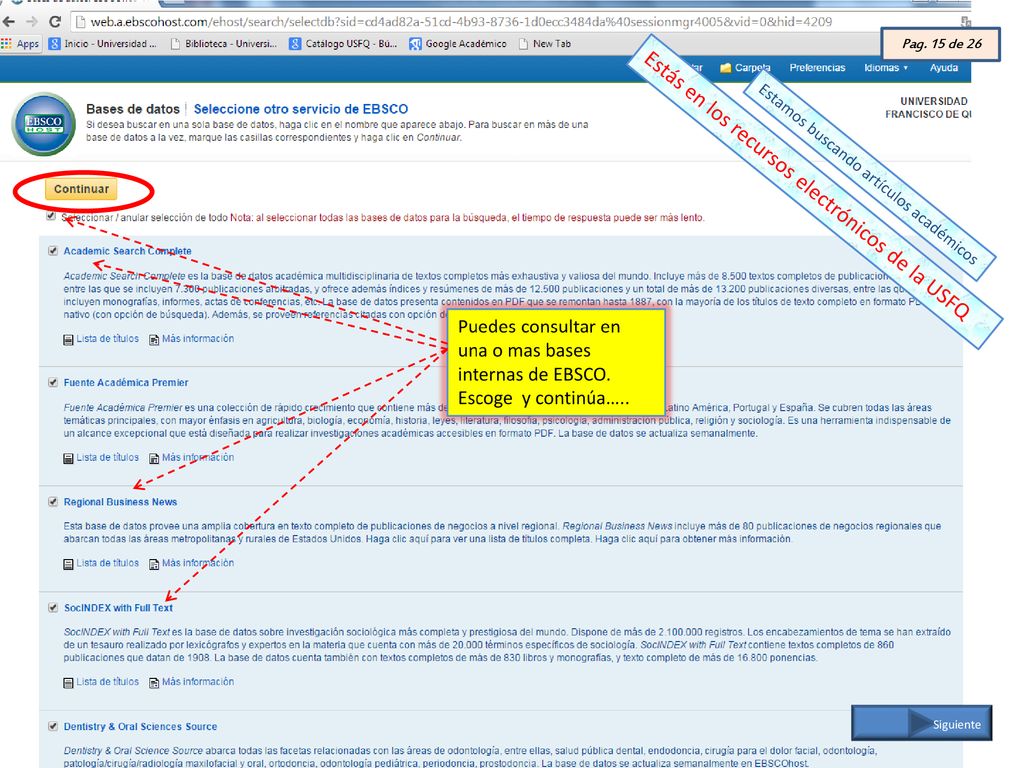Open Regional Business News database link
1024x768 pixels.
click(x=120, y=502)
